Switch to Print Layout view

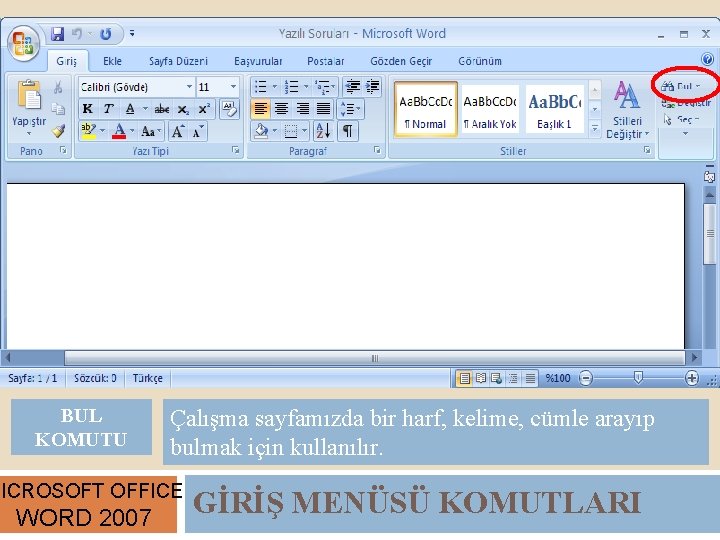point(465,378)
